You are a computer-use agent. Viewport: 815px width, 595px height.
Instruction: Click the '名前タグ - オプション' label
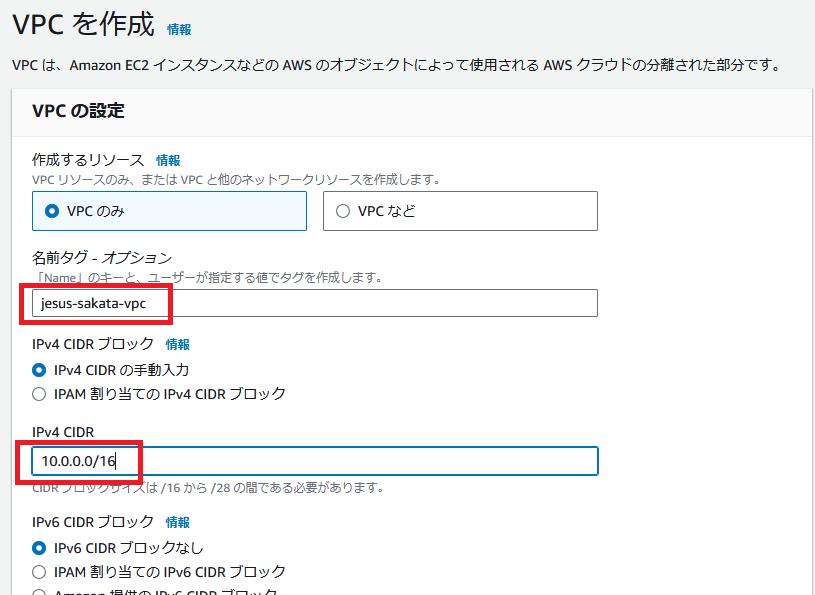coord(102,258)
